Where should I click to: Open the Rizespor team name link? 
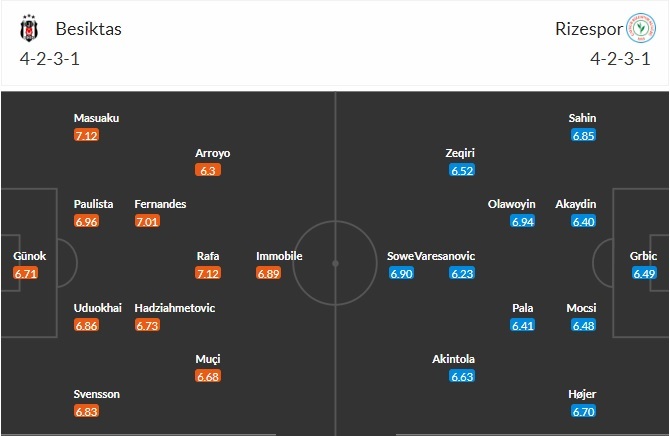[x=585, y=29]
